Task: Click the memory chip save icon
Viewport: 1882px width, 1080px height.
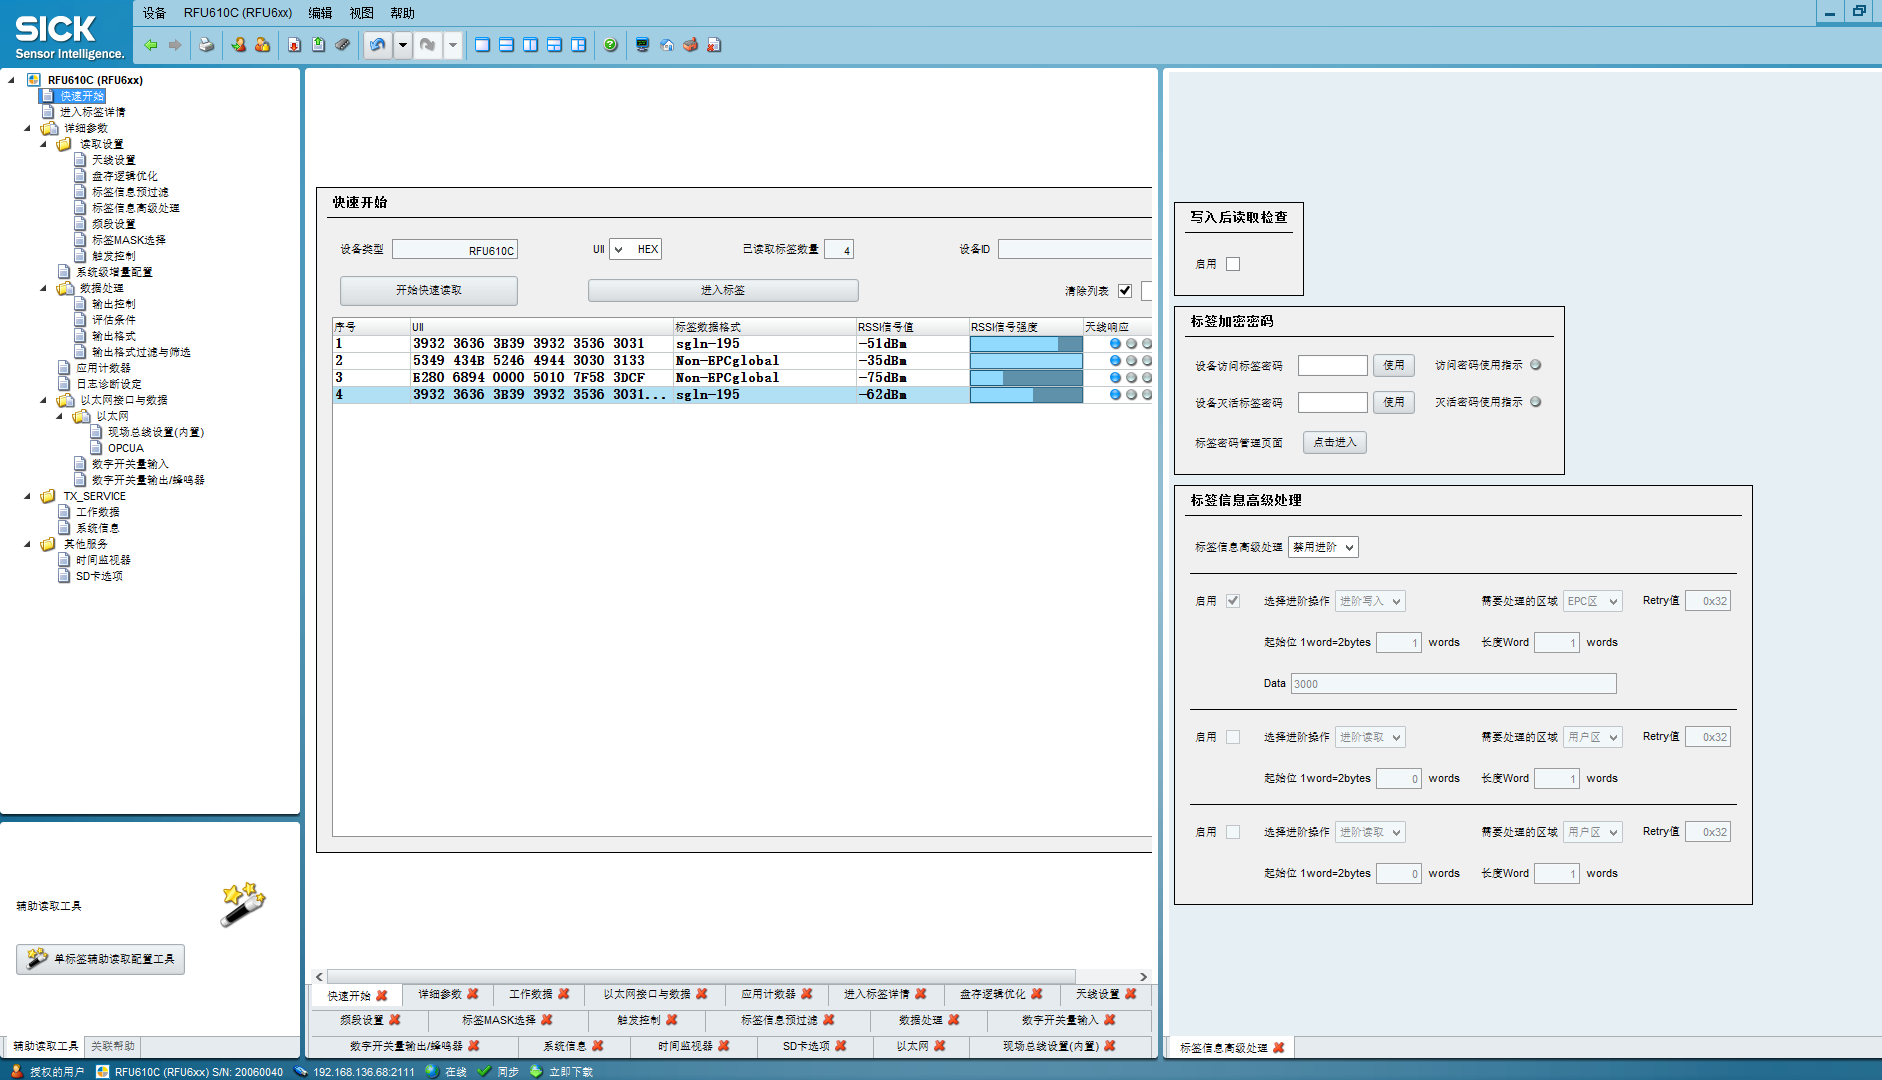Action: [x=342, y=45]
